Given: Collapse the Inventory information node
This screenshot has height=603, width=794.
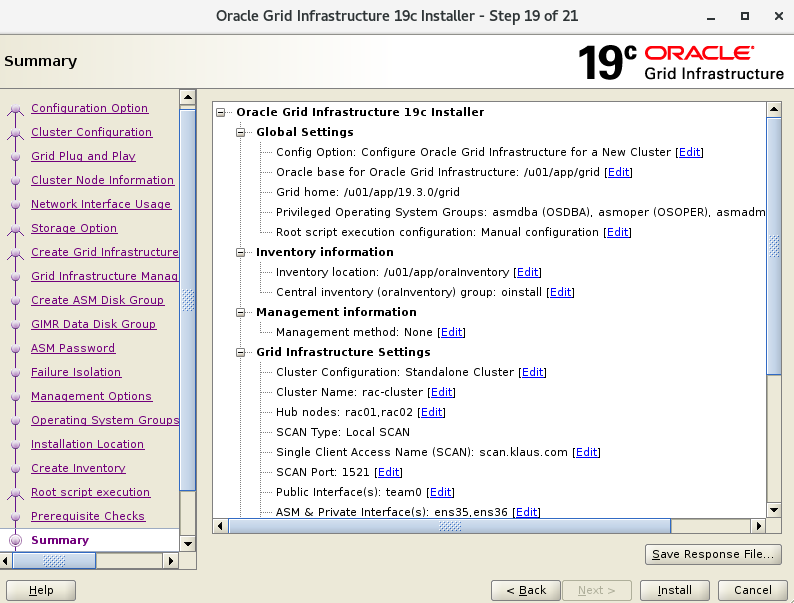Looking at the screenshot, I should (241, 252).
